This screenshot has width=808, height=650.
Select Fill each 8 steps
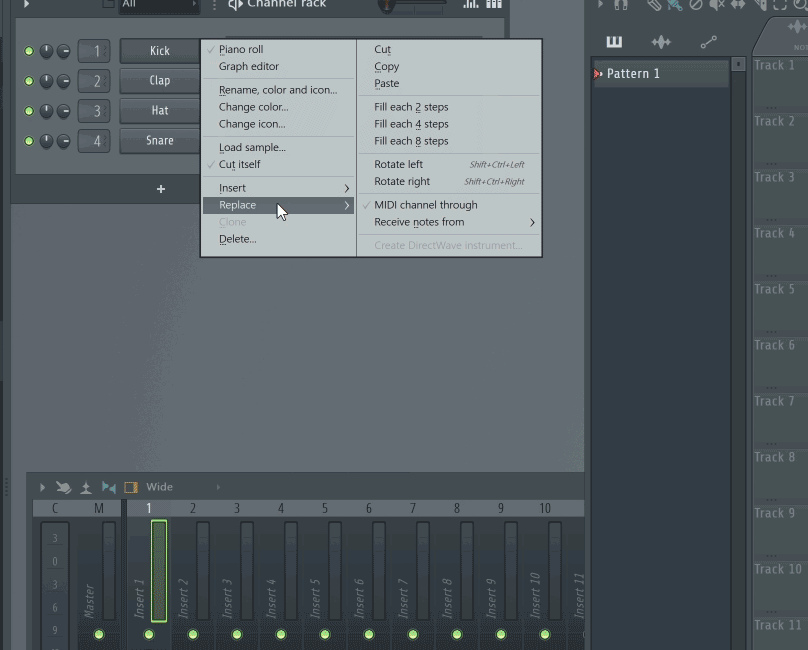pyautogui.click(x=449, y=141)
